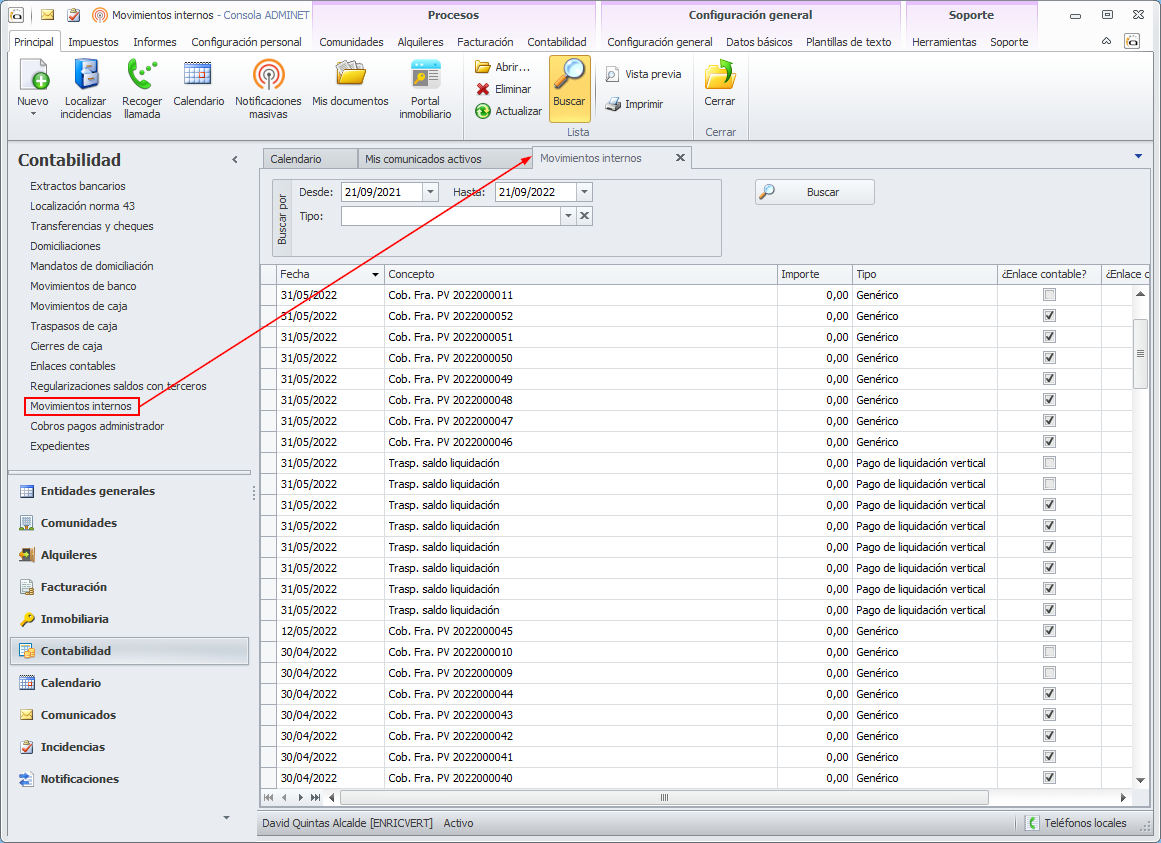
Task: Click Abrir in the Lista group
Action: 503,67
